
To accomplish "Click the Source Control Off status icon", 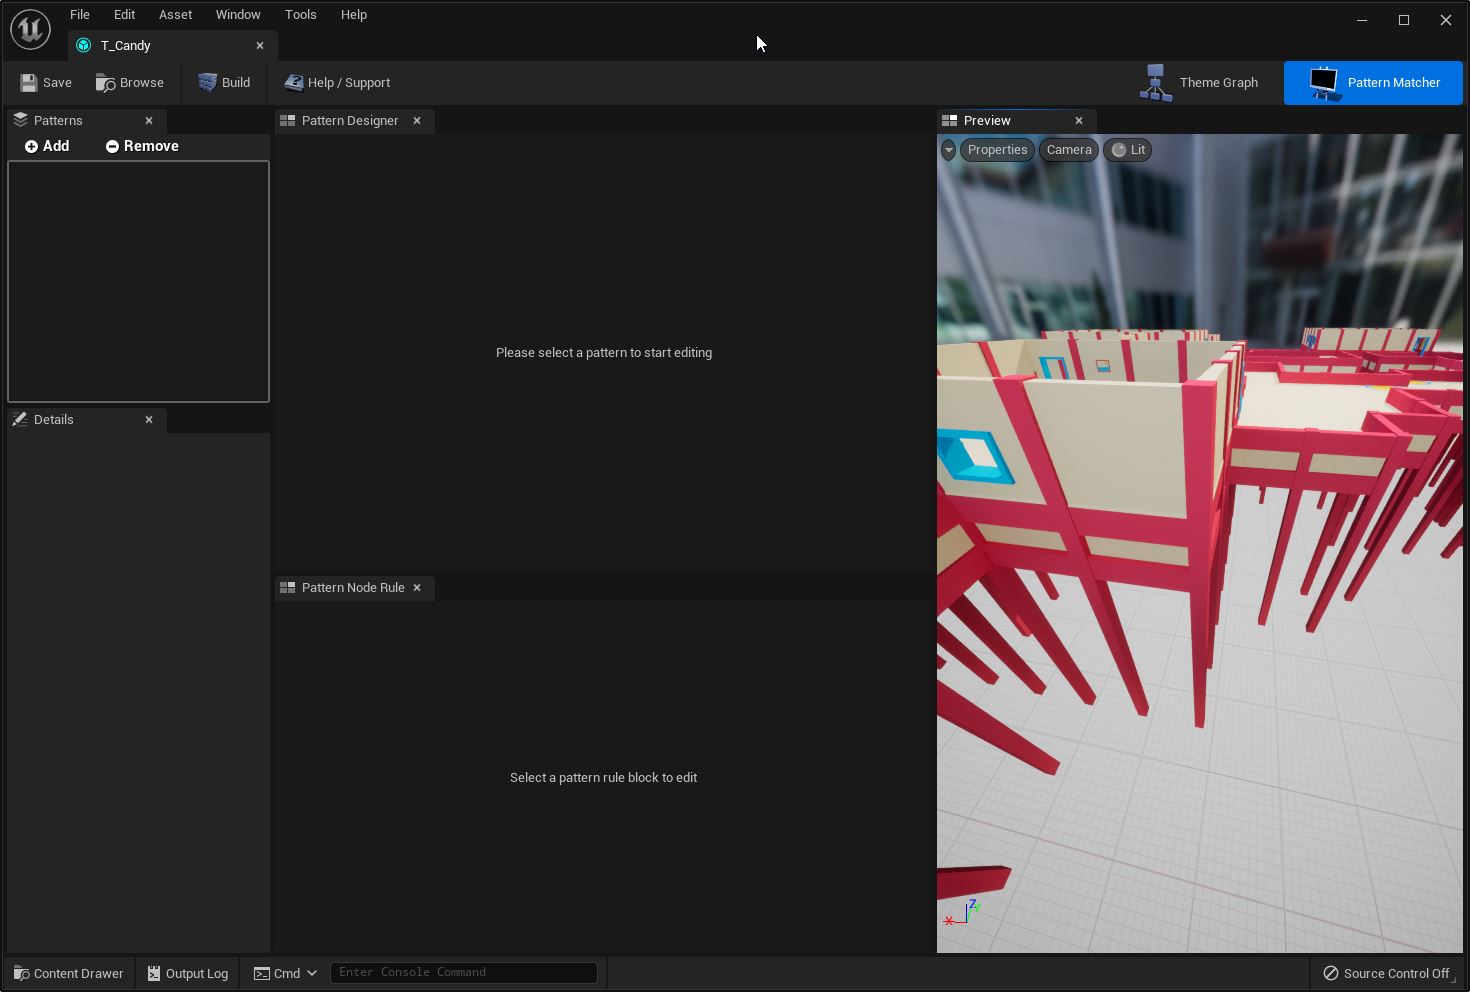I will pyautogui.click(x=1331, y=973).
